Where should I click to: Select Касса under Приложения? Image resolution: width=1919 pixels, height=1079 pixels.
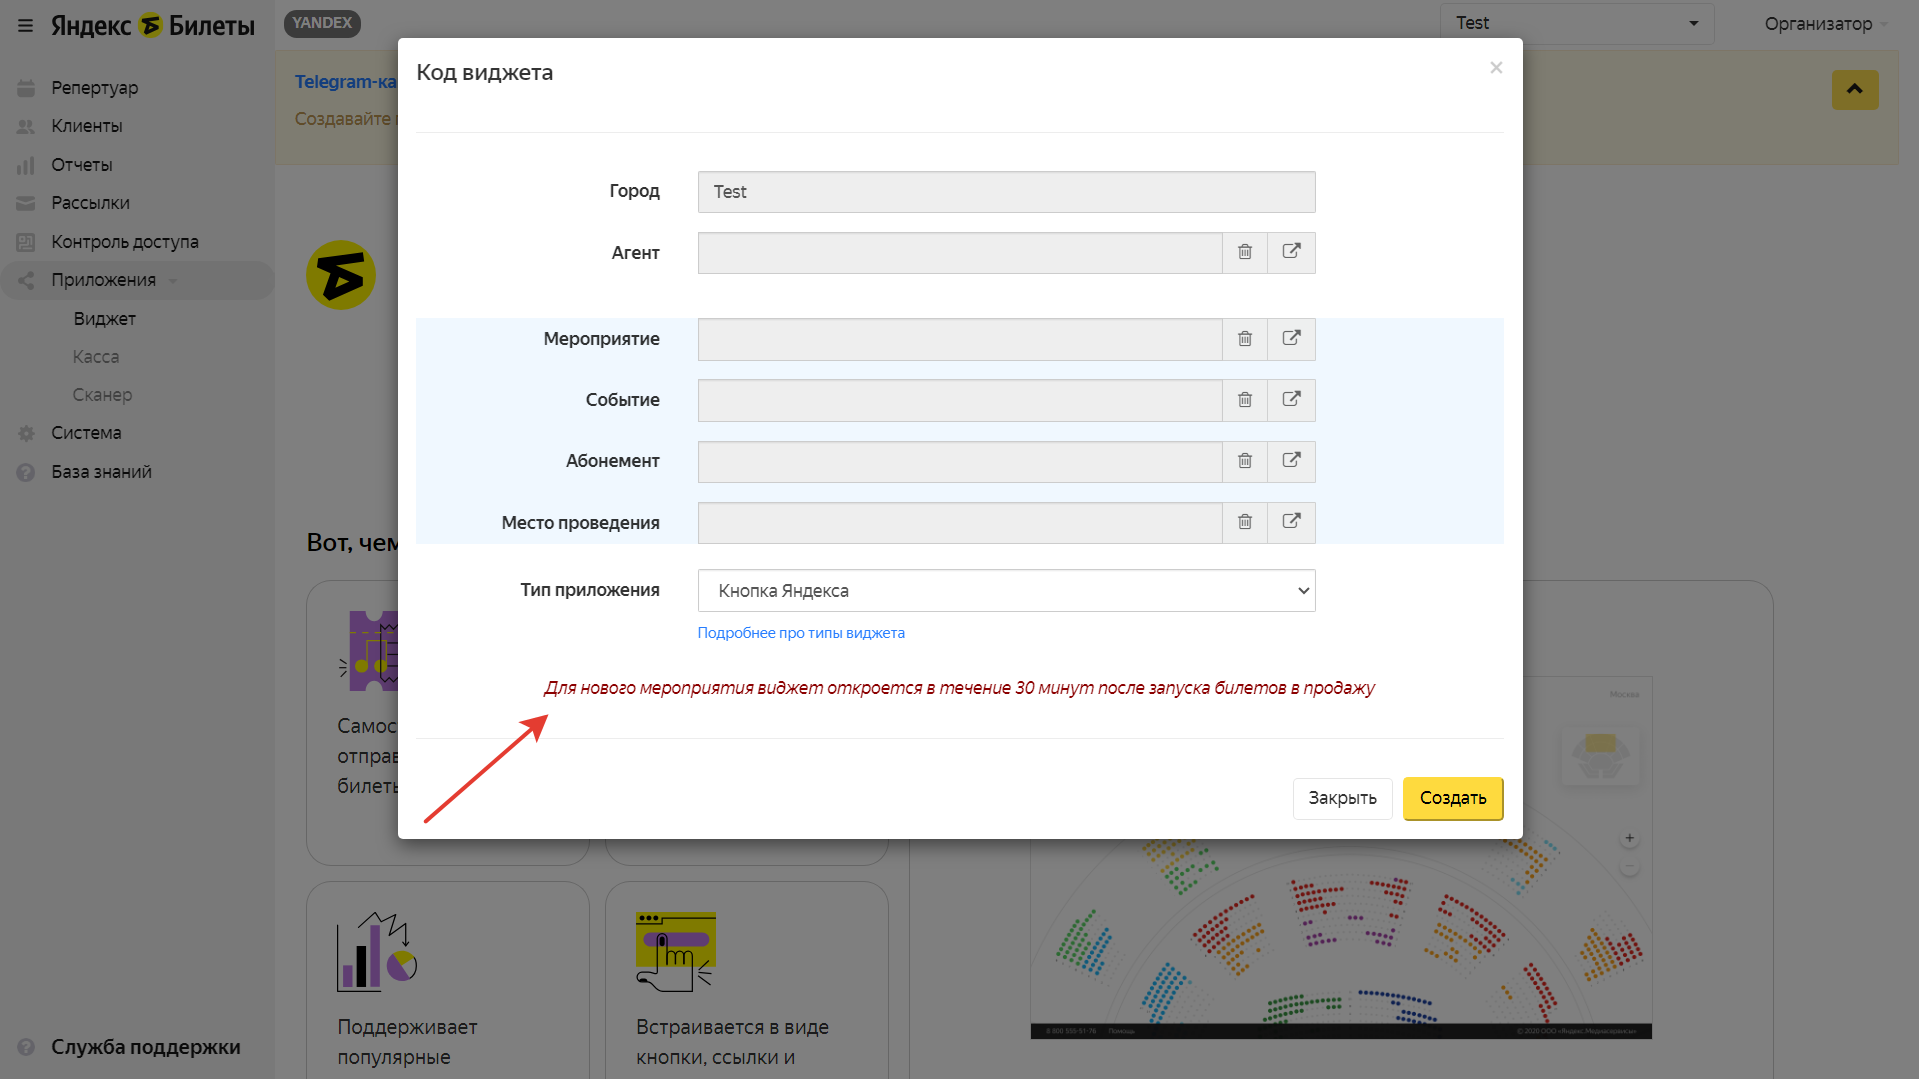click(96, 357)
